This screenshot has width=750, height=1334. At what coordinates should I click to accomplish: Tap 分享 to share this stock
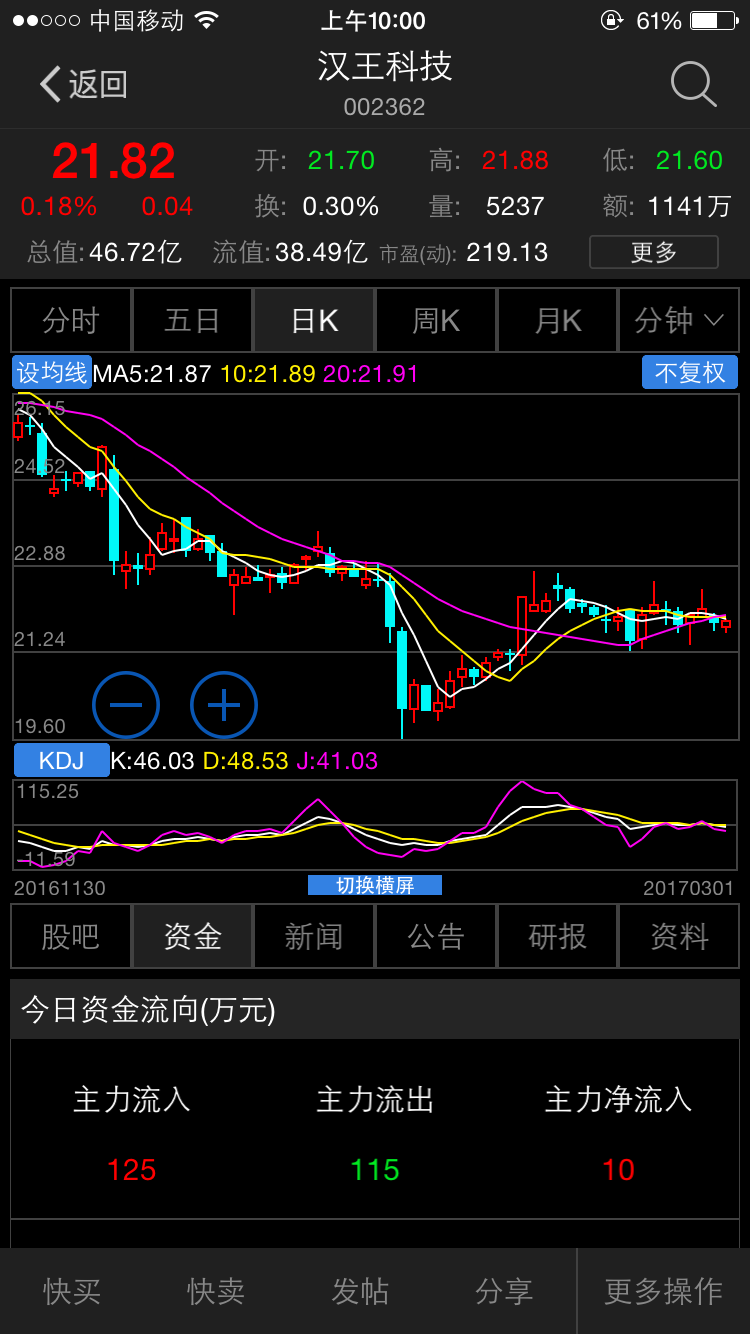[x=504, y=1291]
